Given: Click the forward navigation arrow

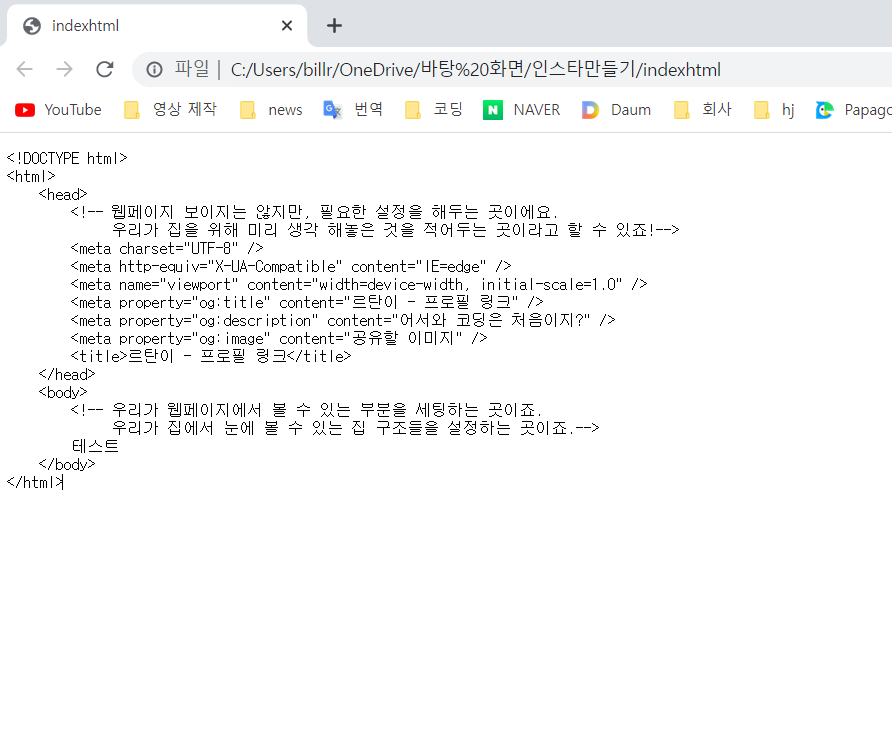Looking at the screenshot, I should click(x=64, y=69).
